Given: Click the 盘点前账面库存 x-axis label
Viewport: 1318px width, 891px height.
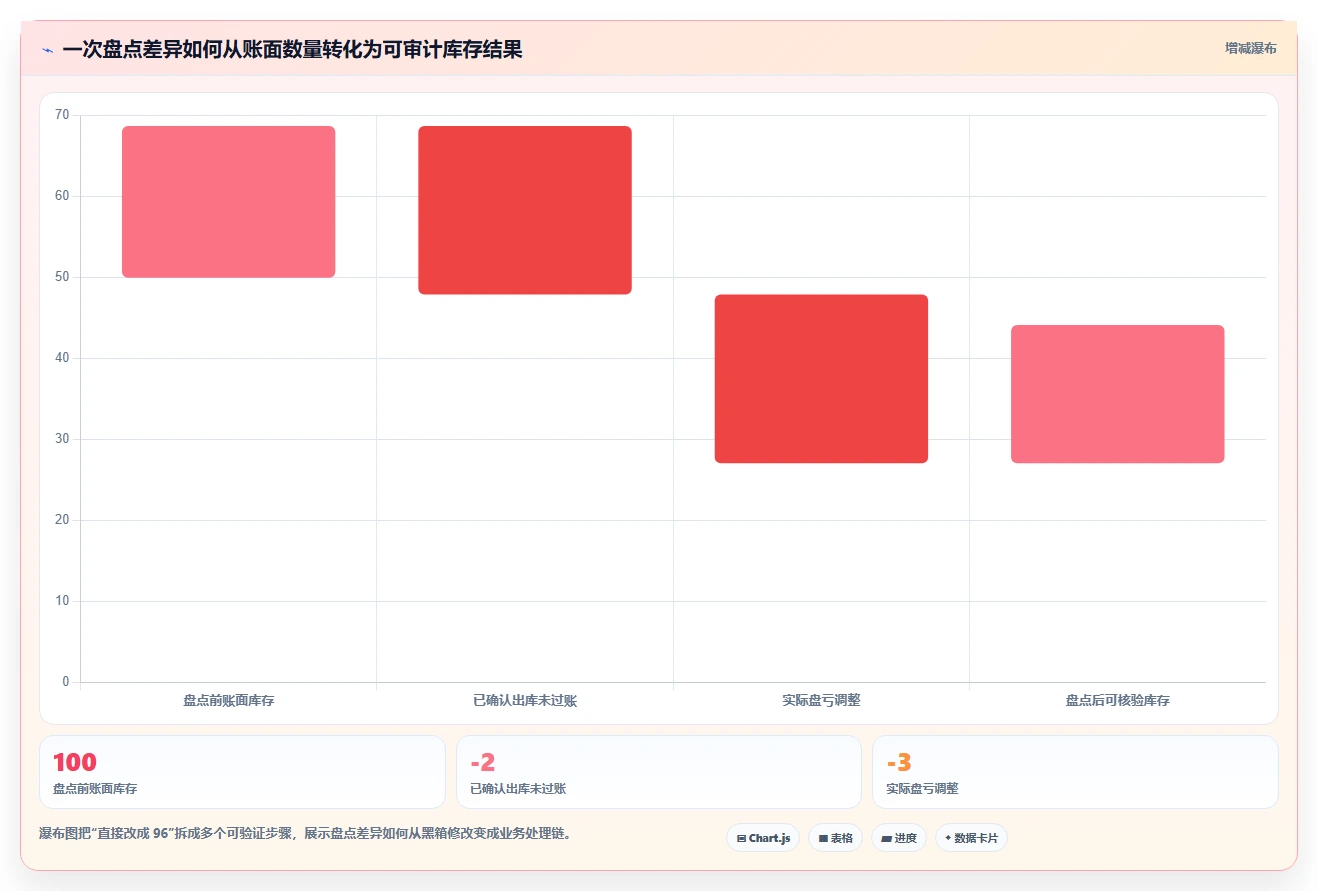Looking at the screenshot, I should pyautogui.click(x=228, y=701).
